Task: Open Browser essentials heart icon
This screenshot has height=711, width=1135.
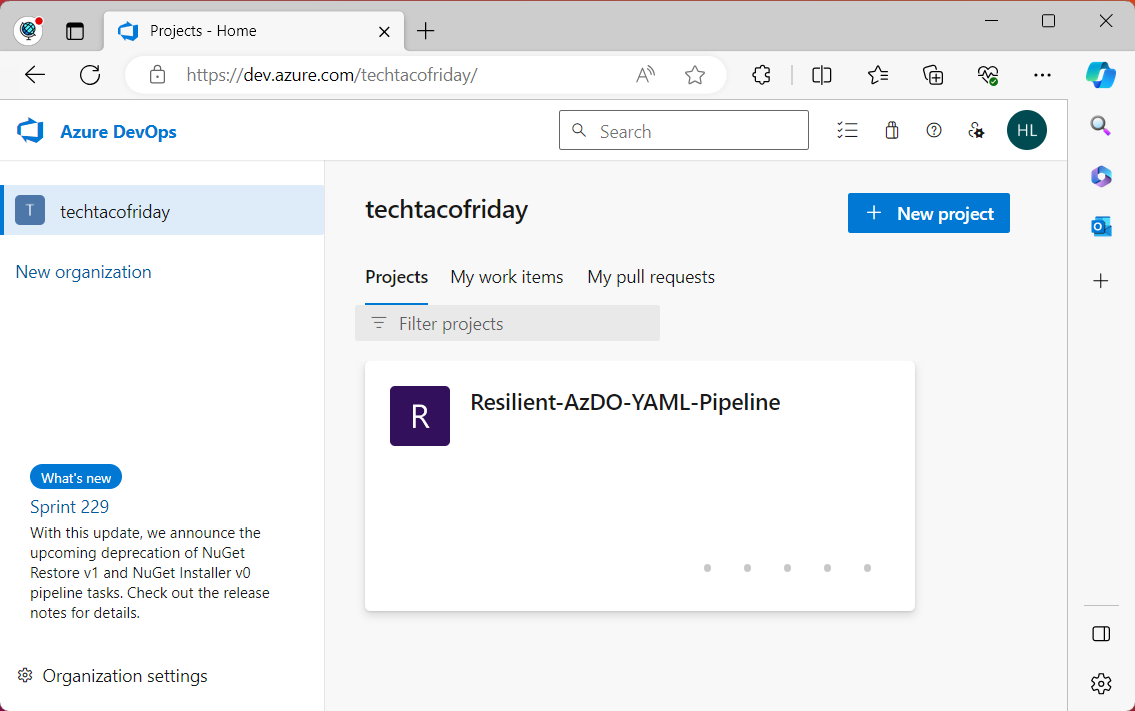Action: pos(988,75)
